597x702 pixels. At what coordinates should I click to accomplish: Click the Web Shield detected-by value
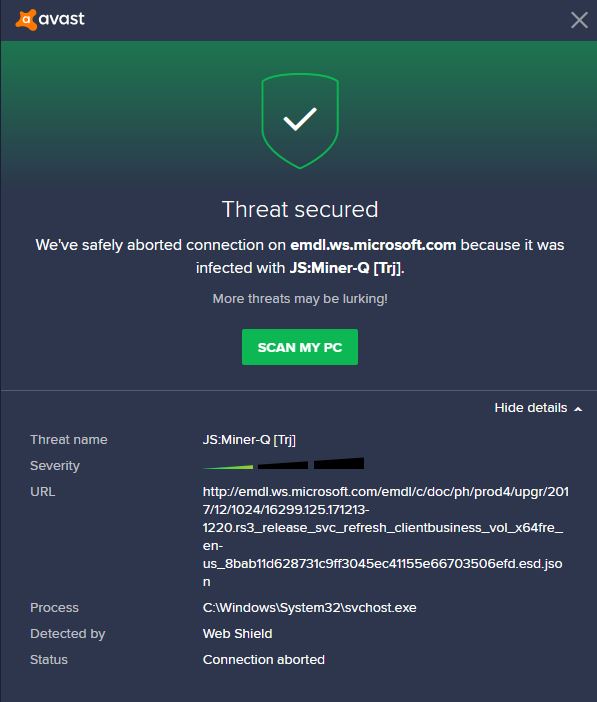pos(237,634)
